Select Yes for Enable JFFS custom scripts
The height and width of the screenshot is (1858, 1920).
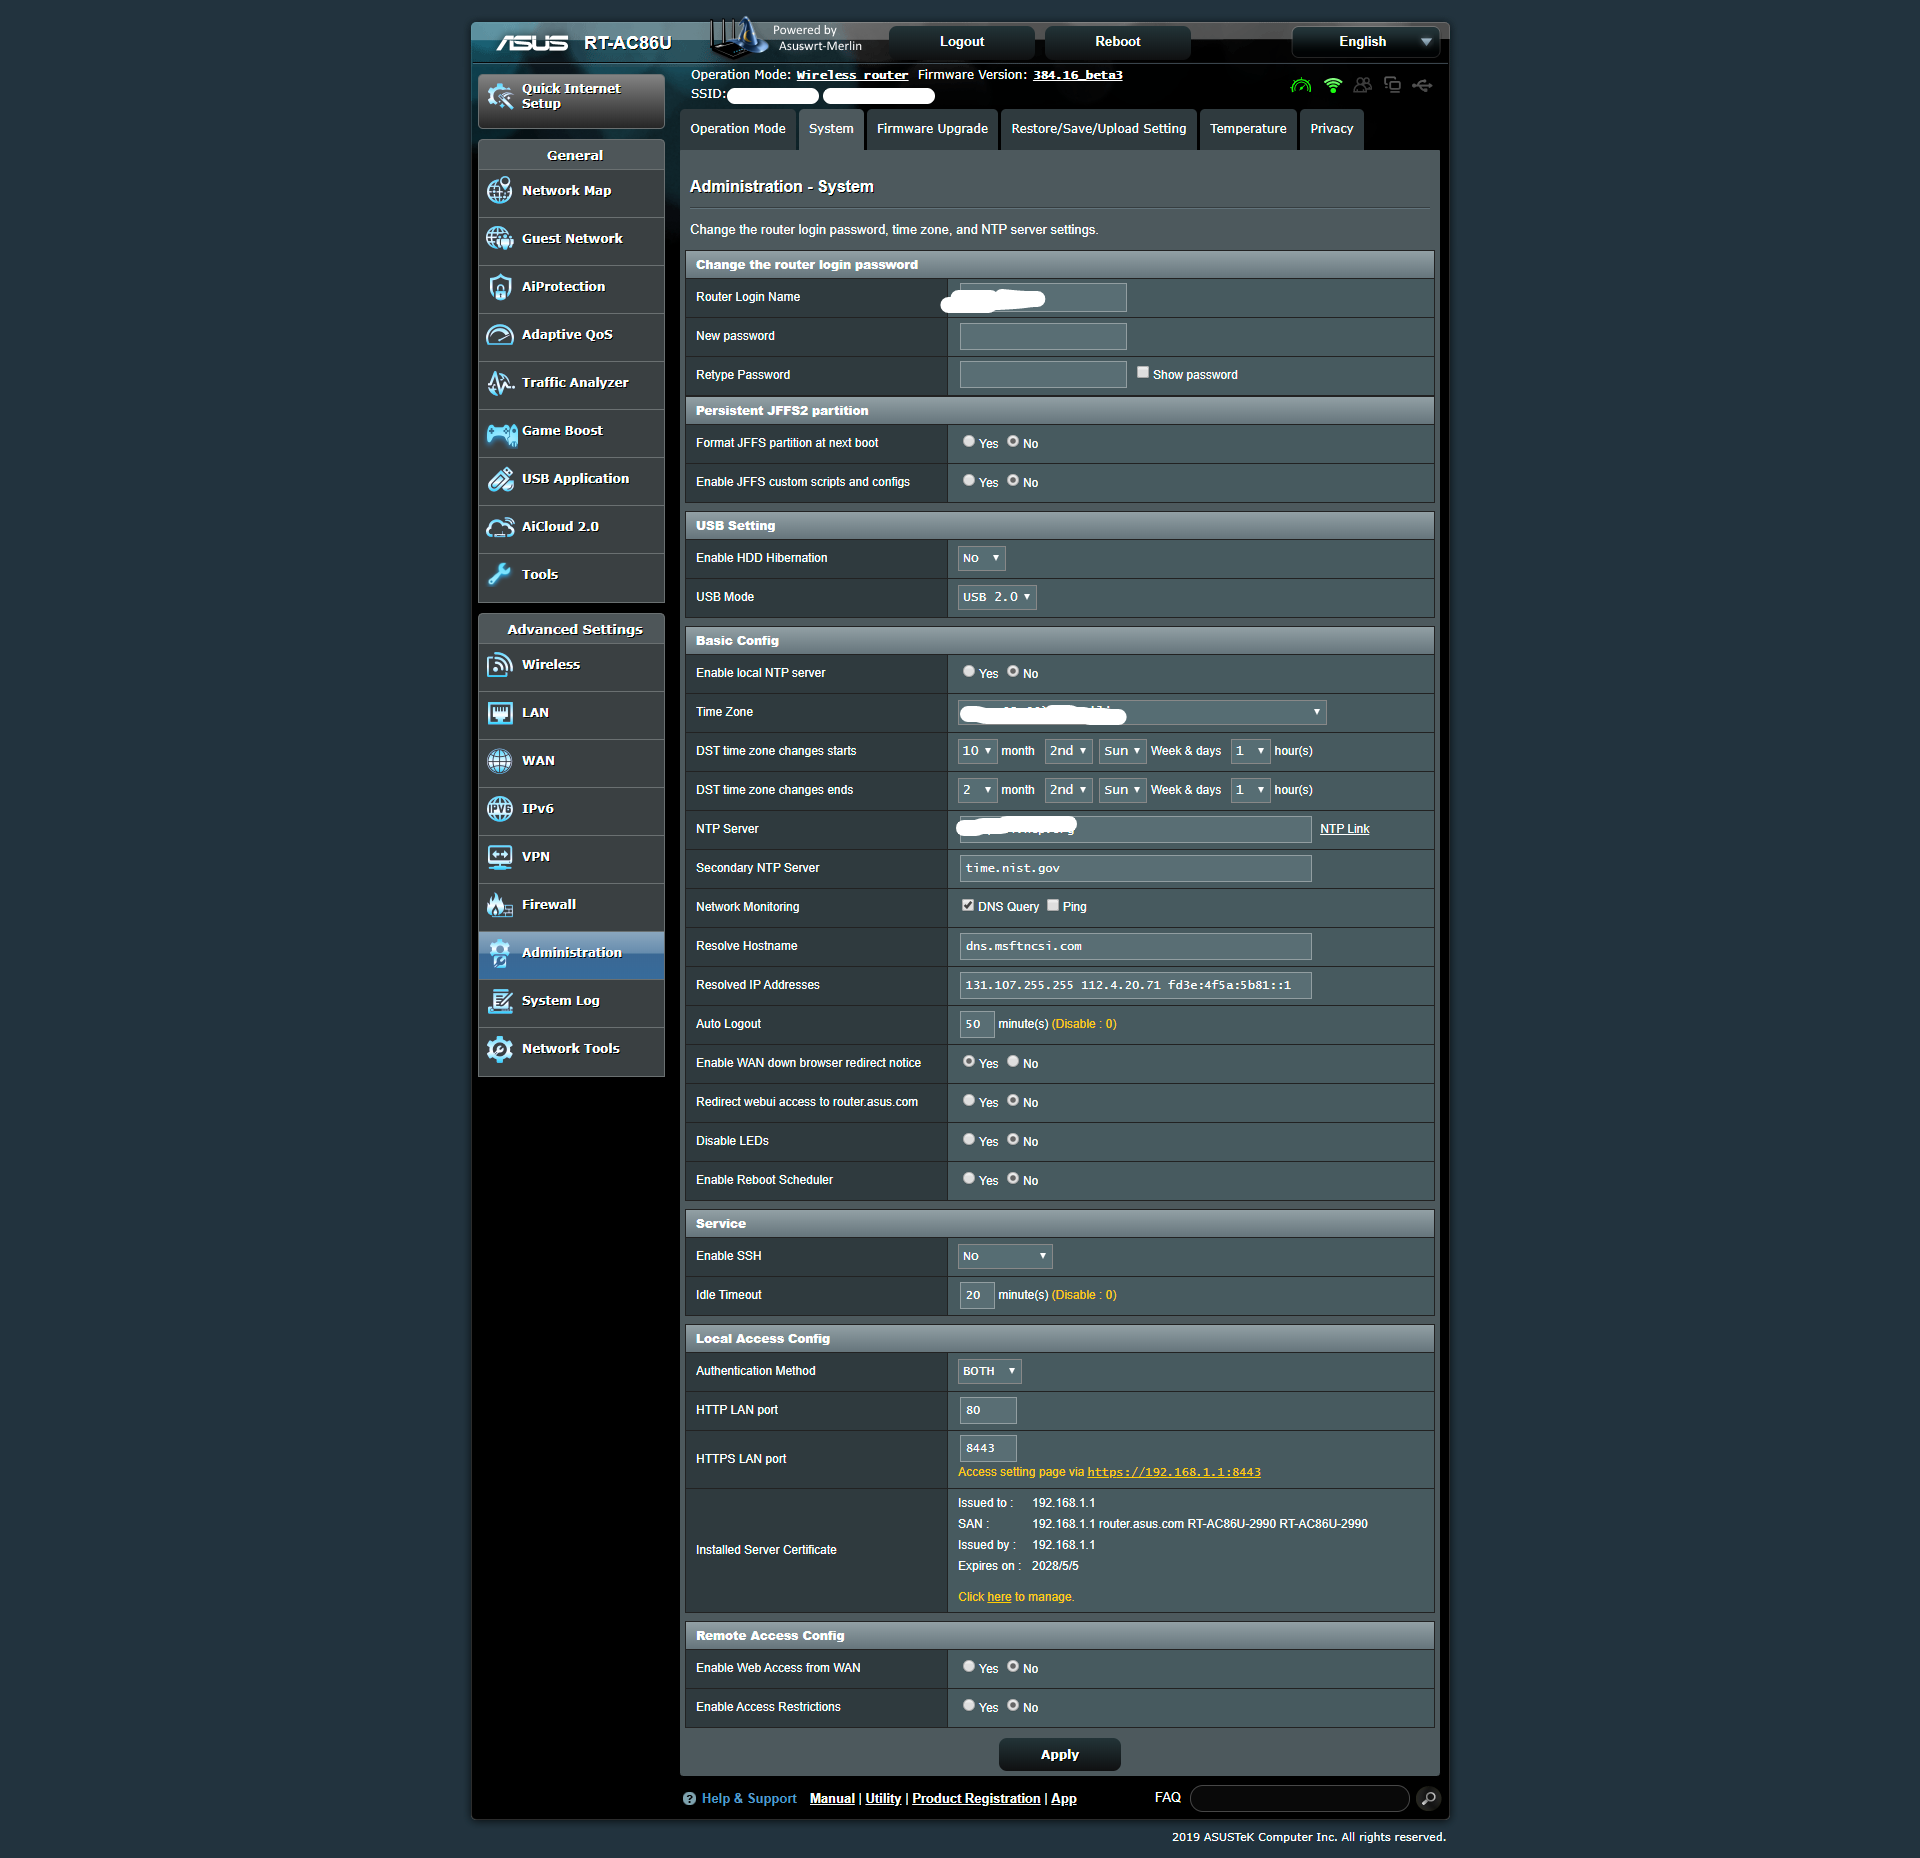(969, 481)
